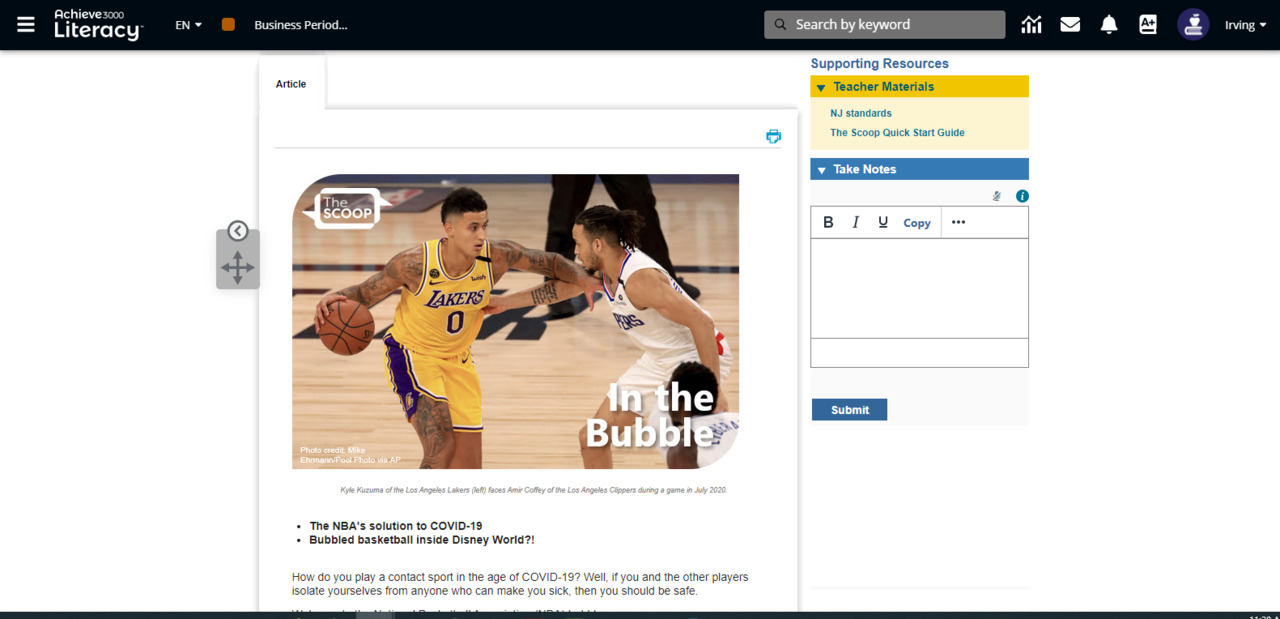Click the move arrows handle
Image resolution: width=1280 pixels, height=619 pixels.
(x=237, y=268)
